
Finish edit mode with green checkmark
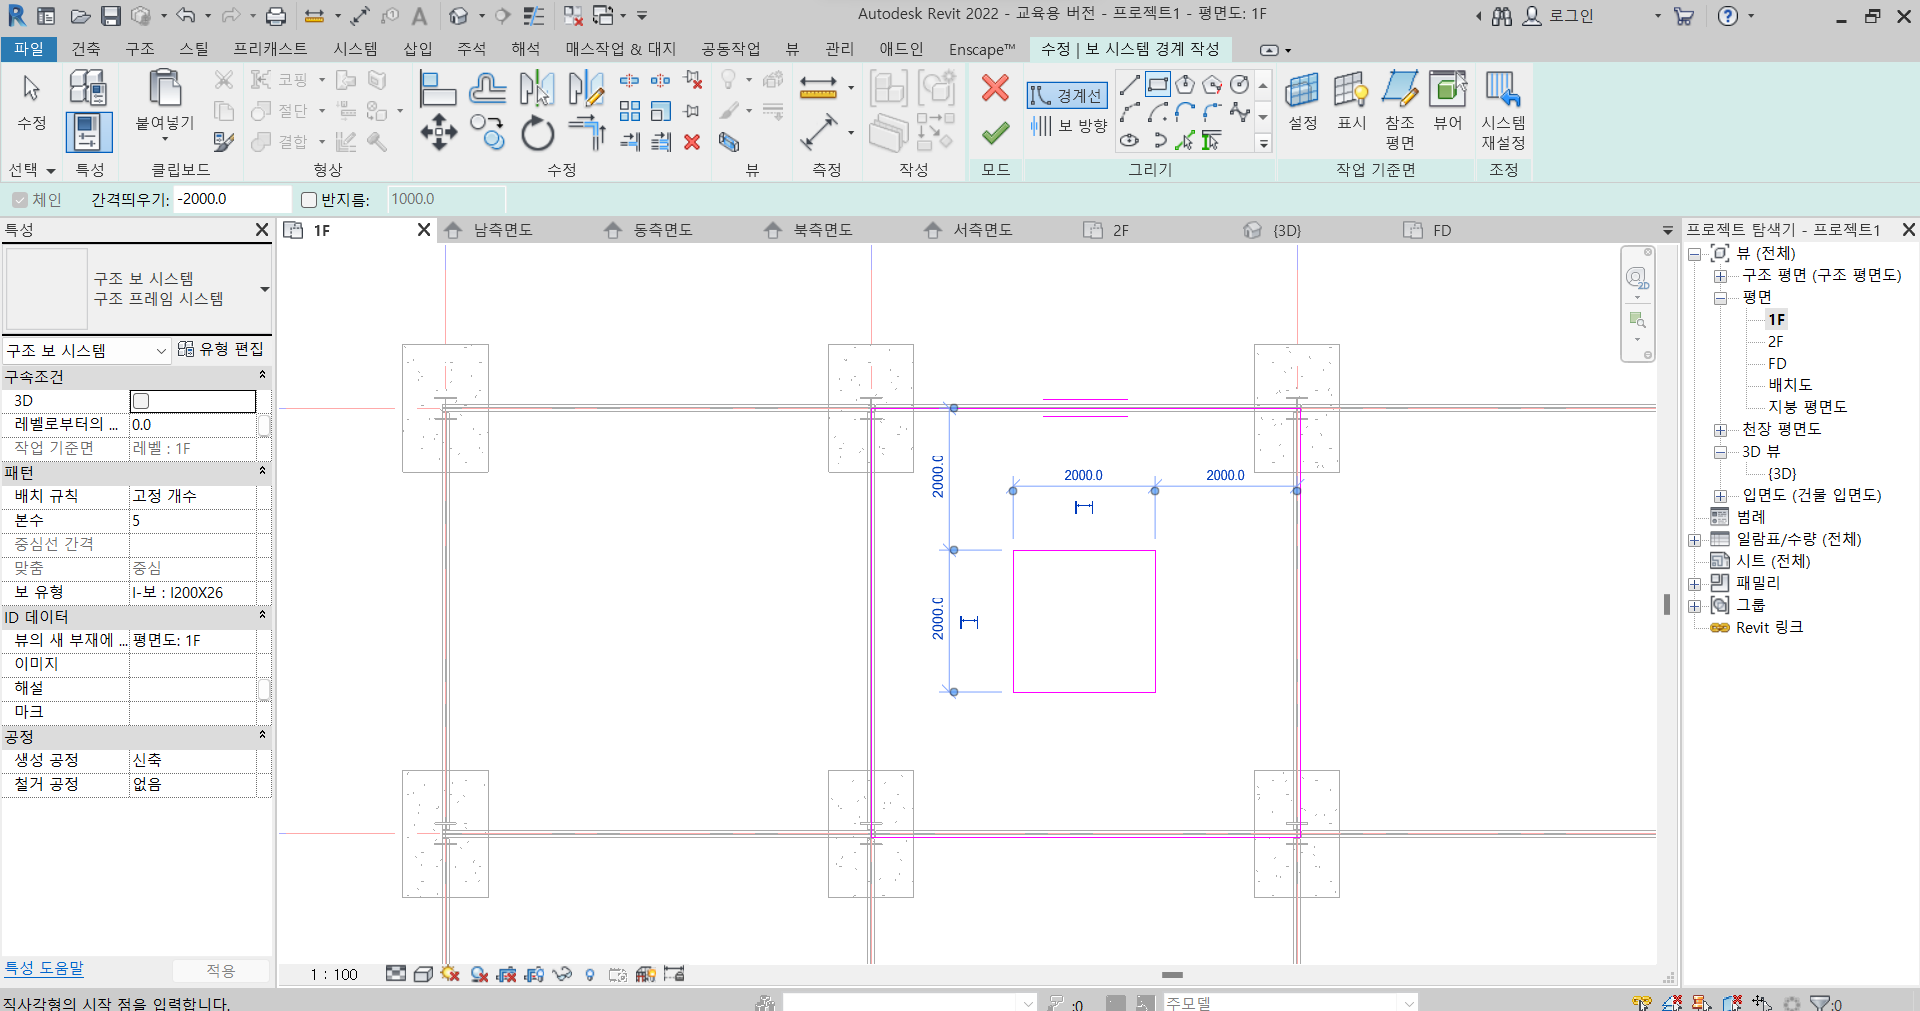pyautogui.click(x=995, y=132)
